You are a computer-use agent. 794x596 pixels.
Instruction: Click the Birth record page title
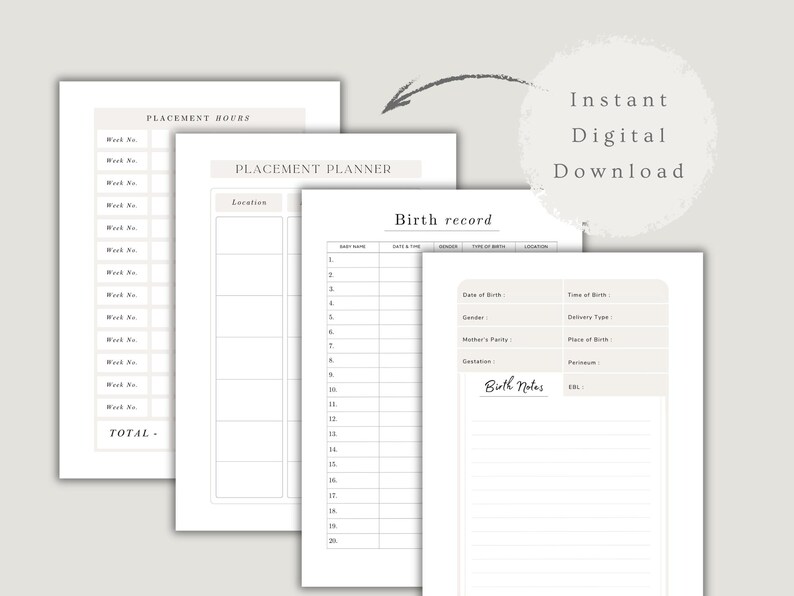point(443,220)
